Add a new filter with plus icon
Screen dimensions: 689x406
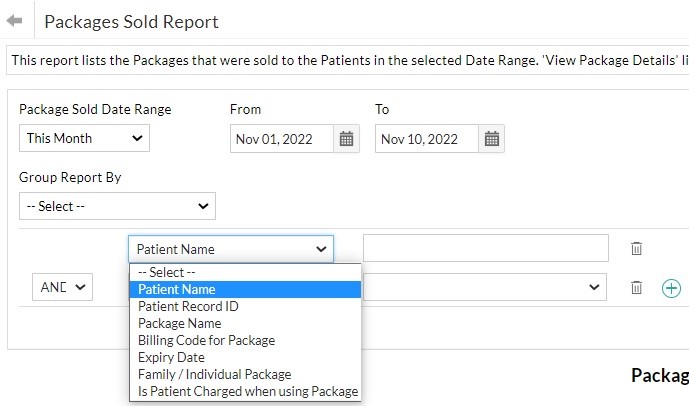[x=671, y=288]
